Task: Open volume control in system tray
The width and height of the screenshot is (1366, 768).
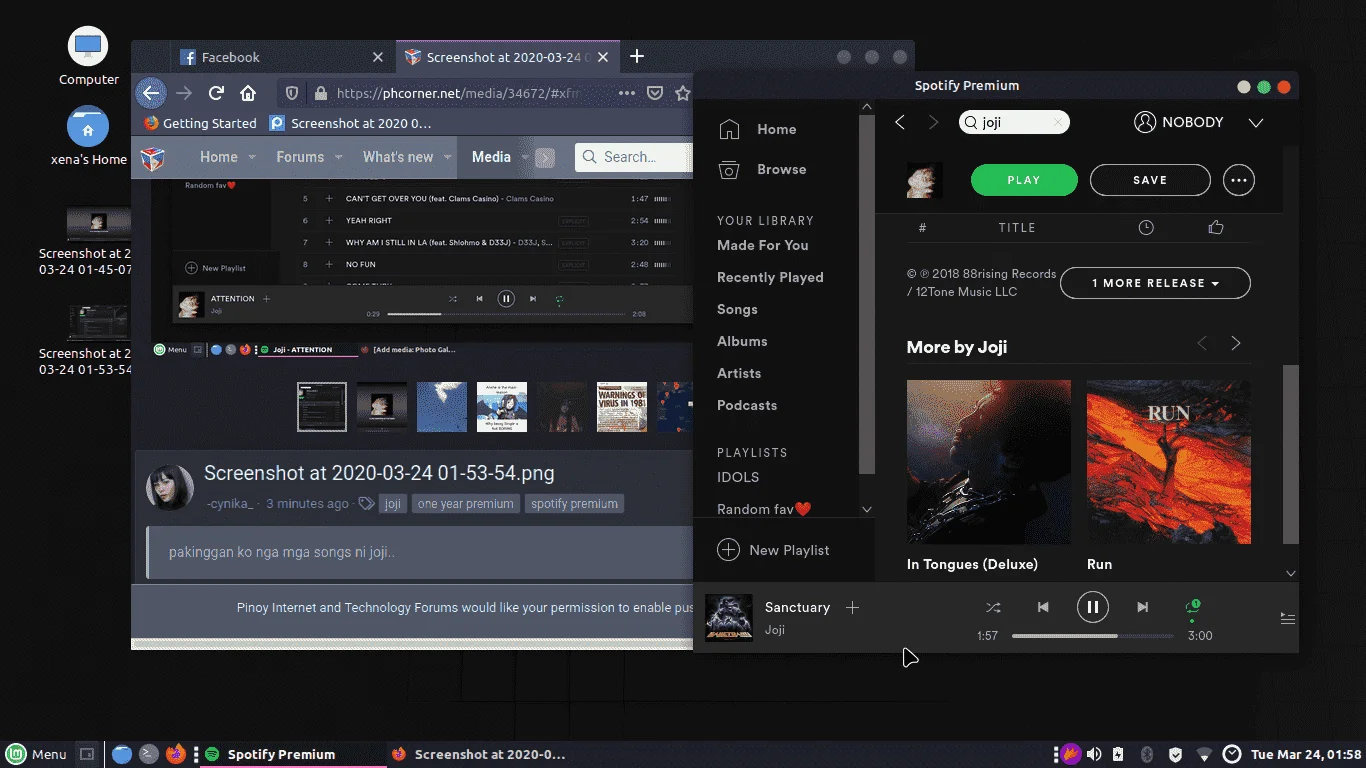Action: (1094, 754)
